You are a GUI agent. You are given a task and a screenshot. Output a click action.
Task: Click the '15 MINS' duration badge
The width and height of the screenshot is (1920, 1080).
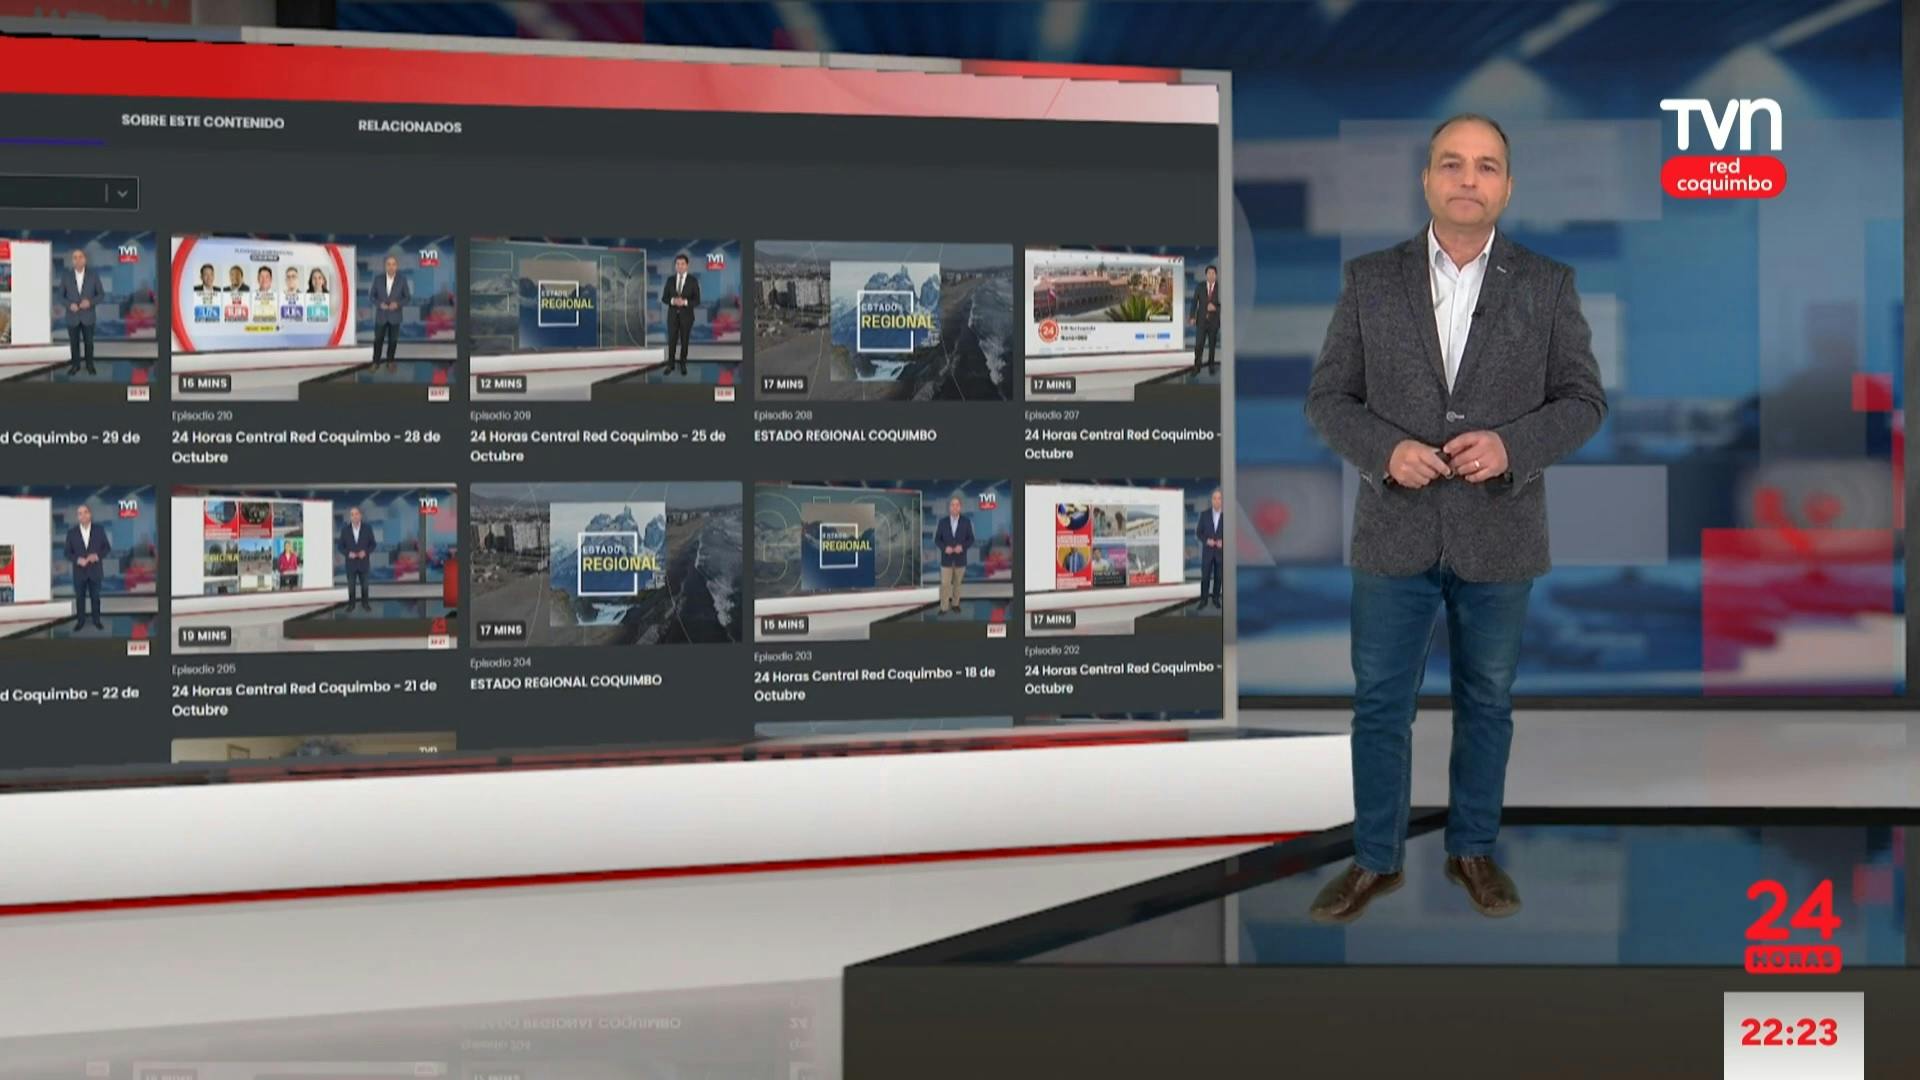click(x=783, y=624)
